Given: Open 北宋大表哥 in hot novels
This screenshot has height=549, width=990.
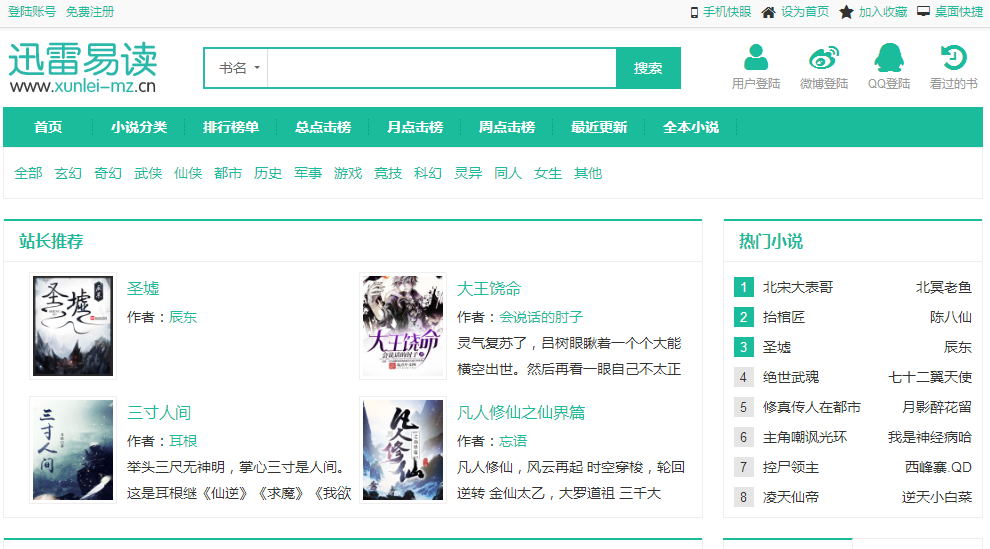Looking at the screenshot, I should 798,287.
